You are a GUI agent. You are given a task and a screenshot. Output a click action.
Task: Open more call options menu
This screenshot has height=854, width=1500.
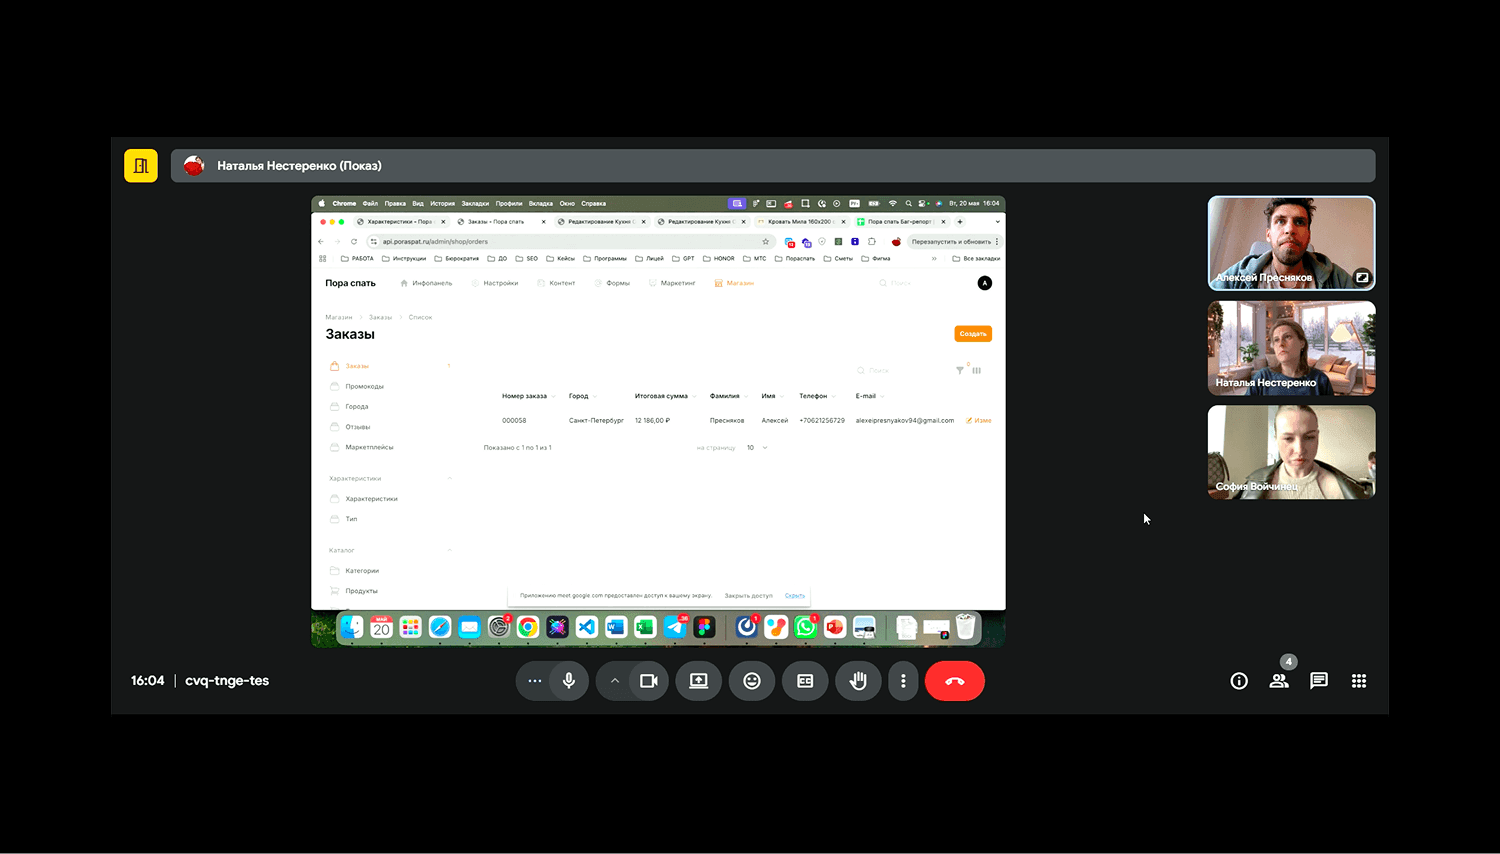[x=903, y=681]
